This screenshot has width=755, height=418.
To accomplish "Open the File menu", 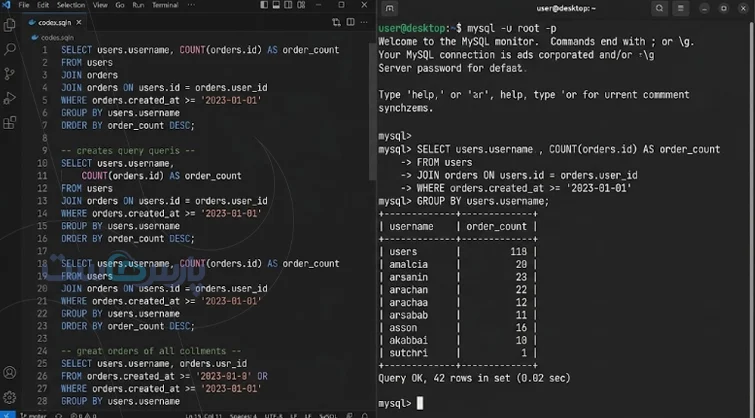I will (x=24, y=5).
